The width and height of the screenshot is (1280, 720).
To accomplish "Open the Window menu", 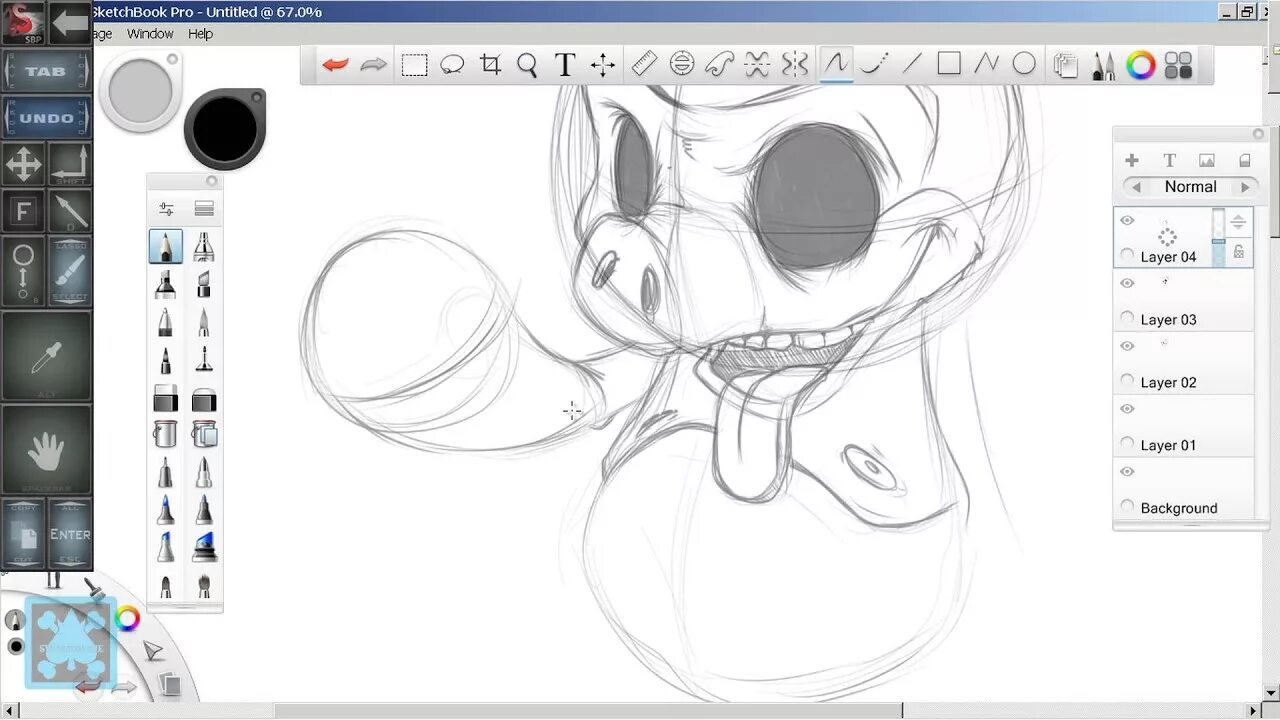I will click(150, 34).
